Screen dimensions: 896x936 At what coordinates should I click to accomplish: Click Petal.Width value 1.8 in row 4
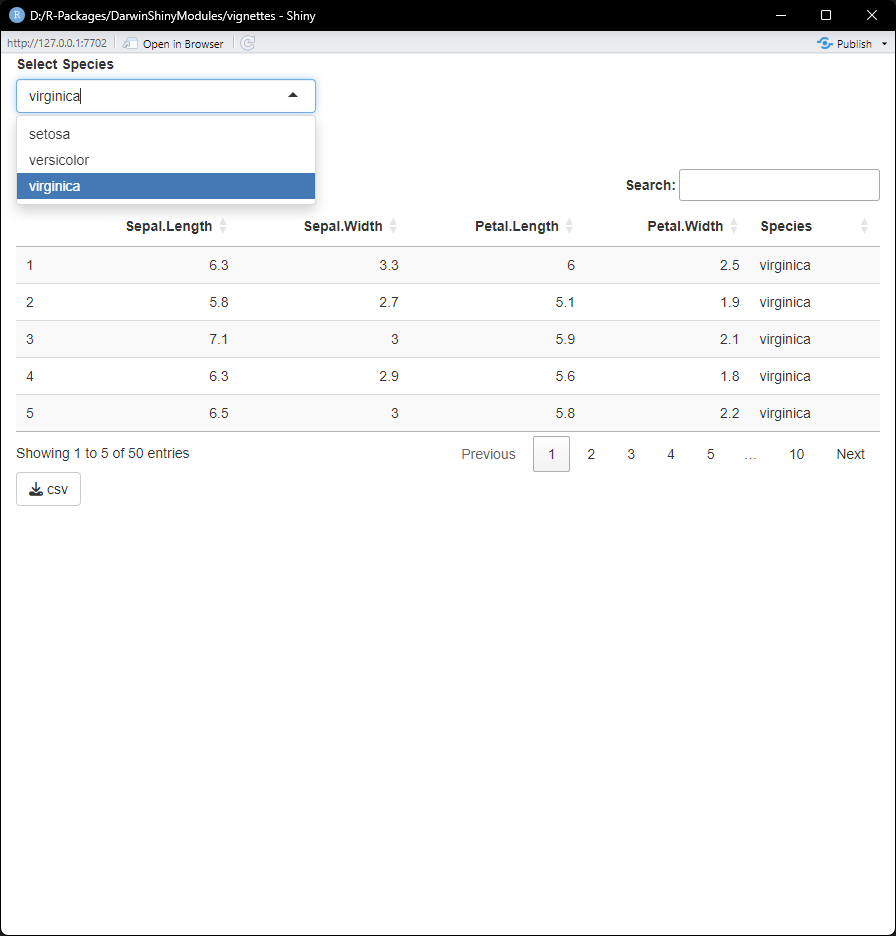(729, 376)
